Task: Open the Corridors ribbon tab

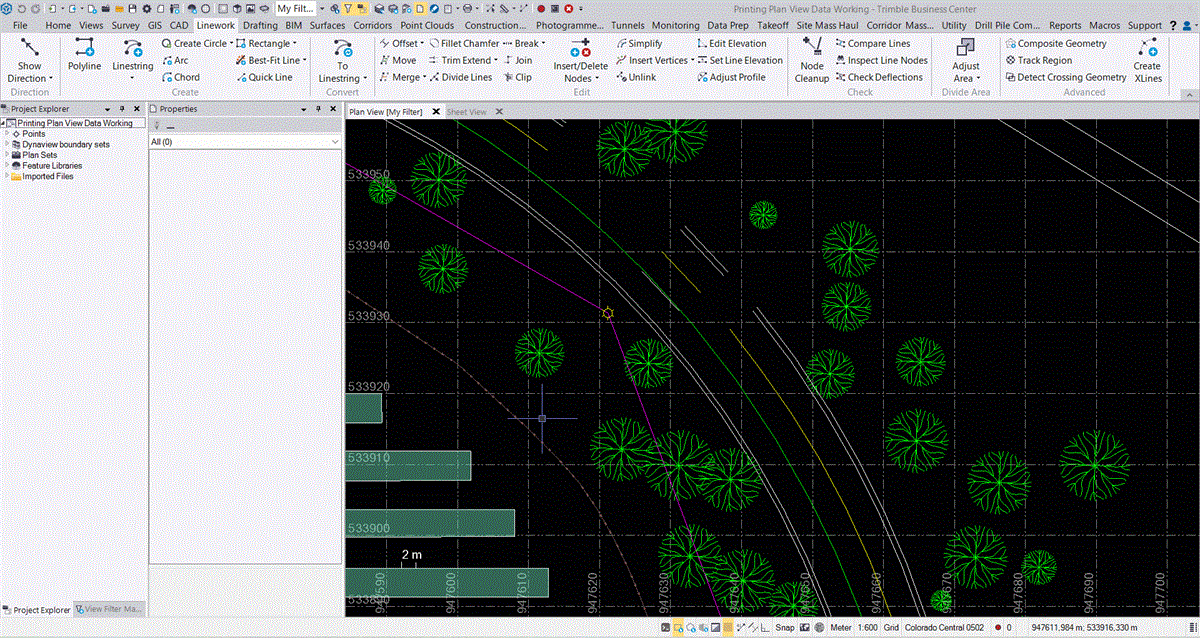Action: 373,25
